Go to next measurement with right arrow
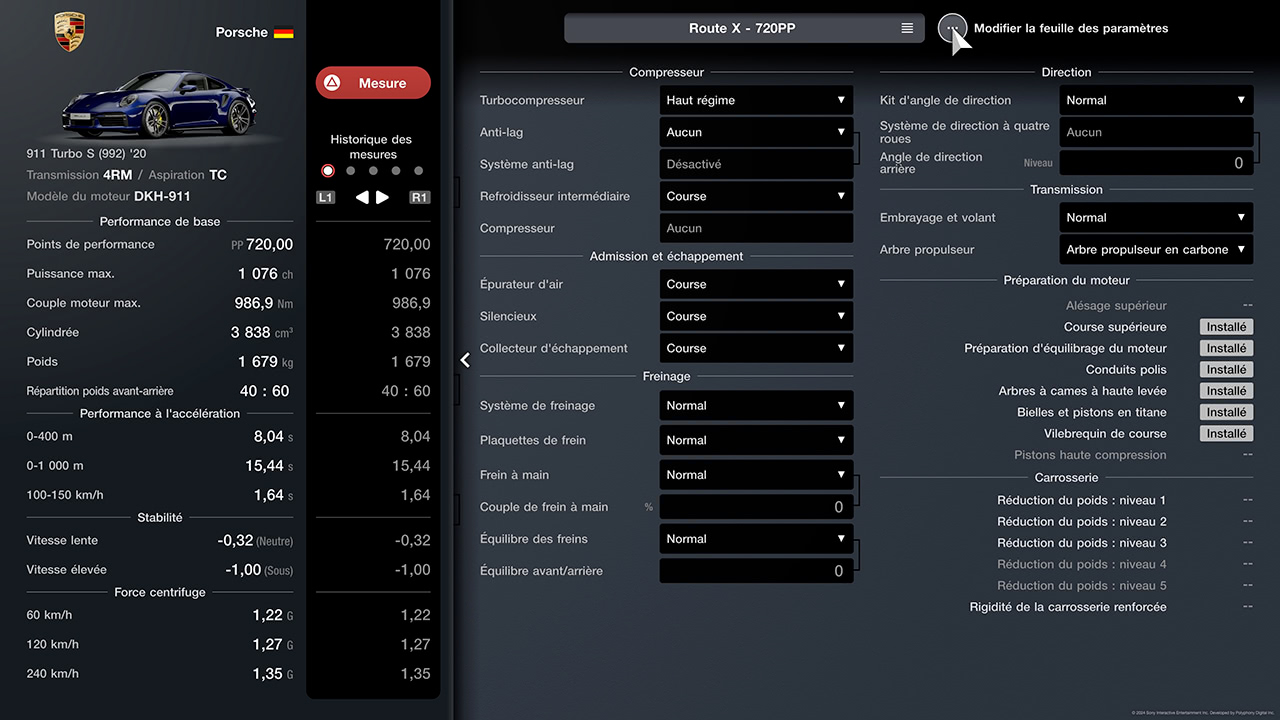This screenshot has height=720, width=1280. coord(382,198)
